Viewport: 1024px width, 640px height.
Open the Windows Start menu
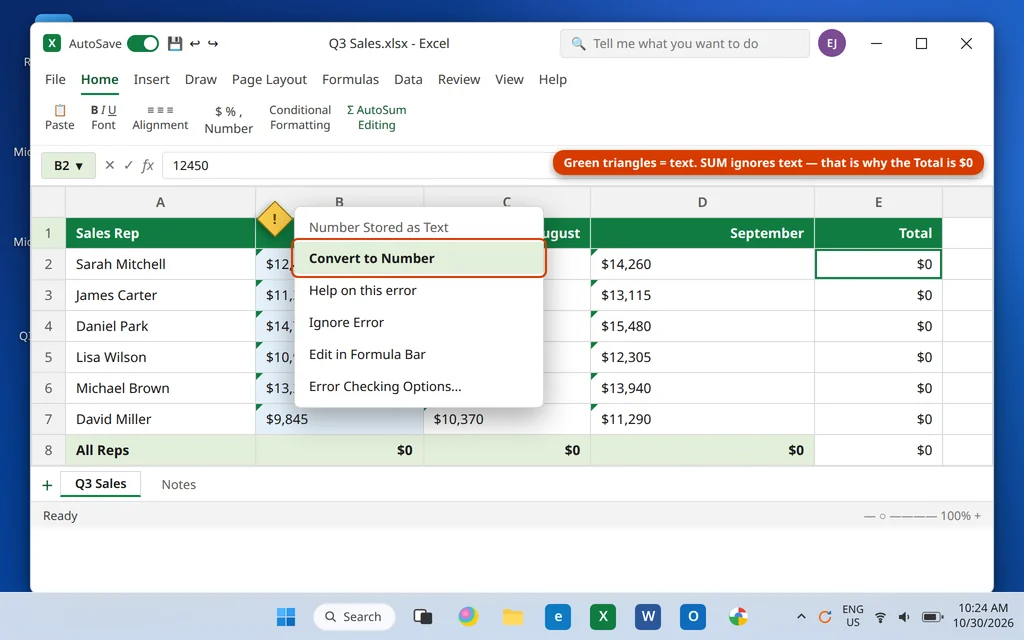[x=285, y=616]
